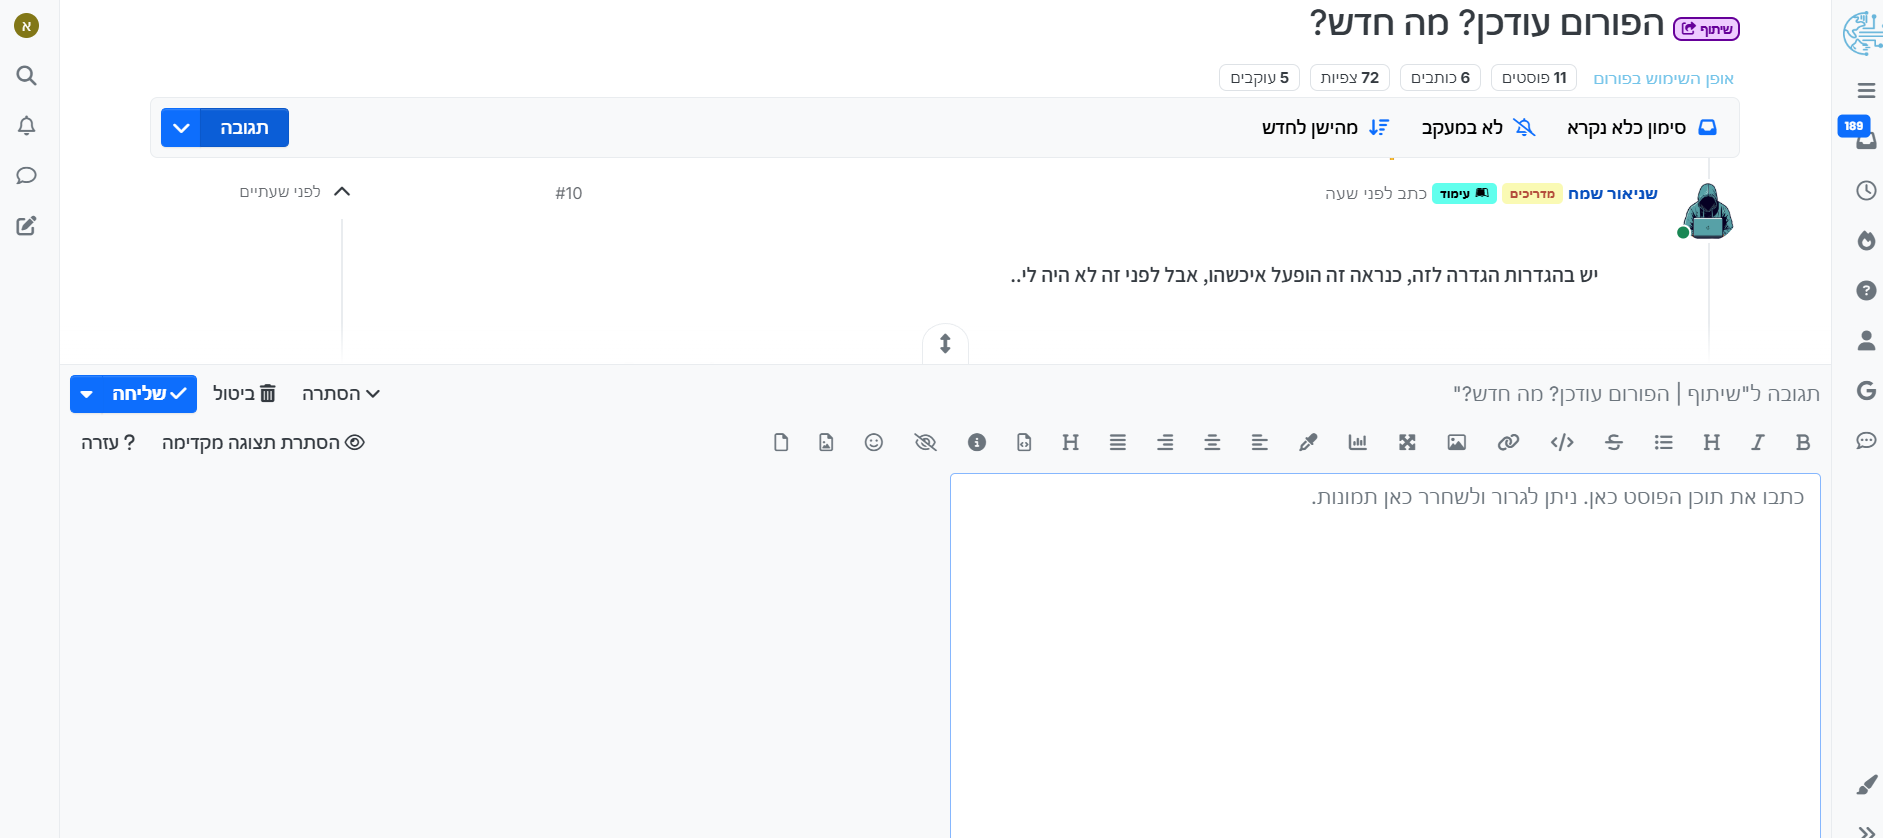Open dropdown arrow on the תגובה button
This screenshot has height=838, width=1883.
[x=181, y=128]
